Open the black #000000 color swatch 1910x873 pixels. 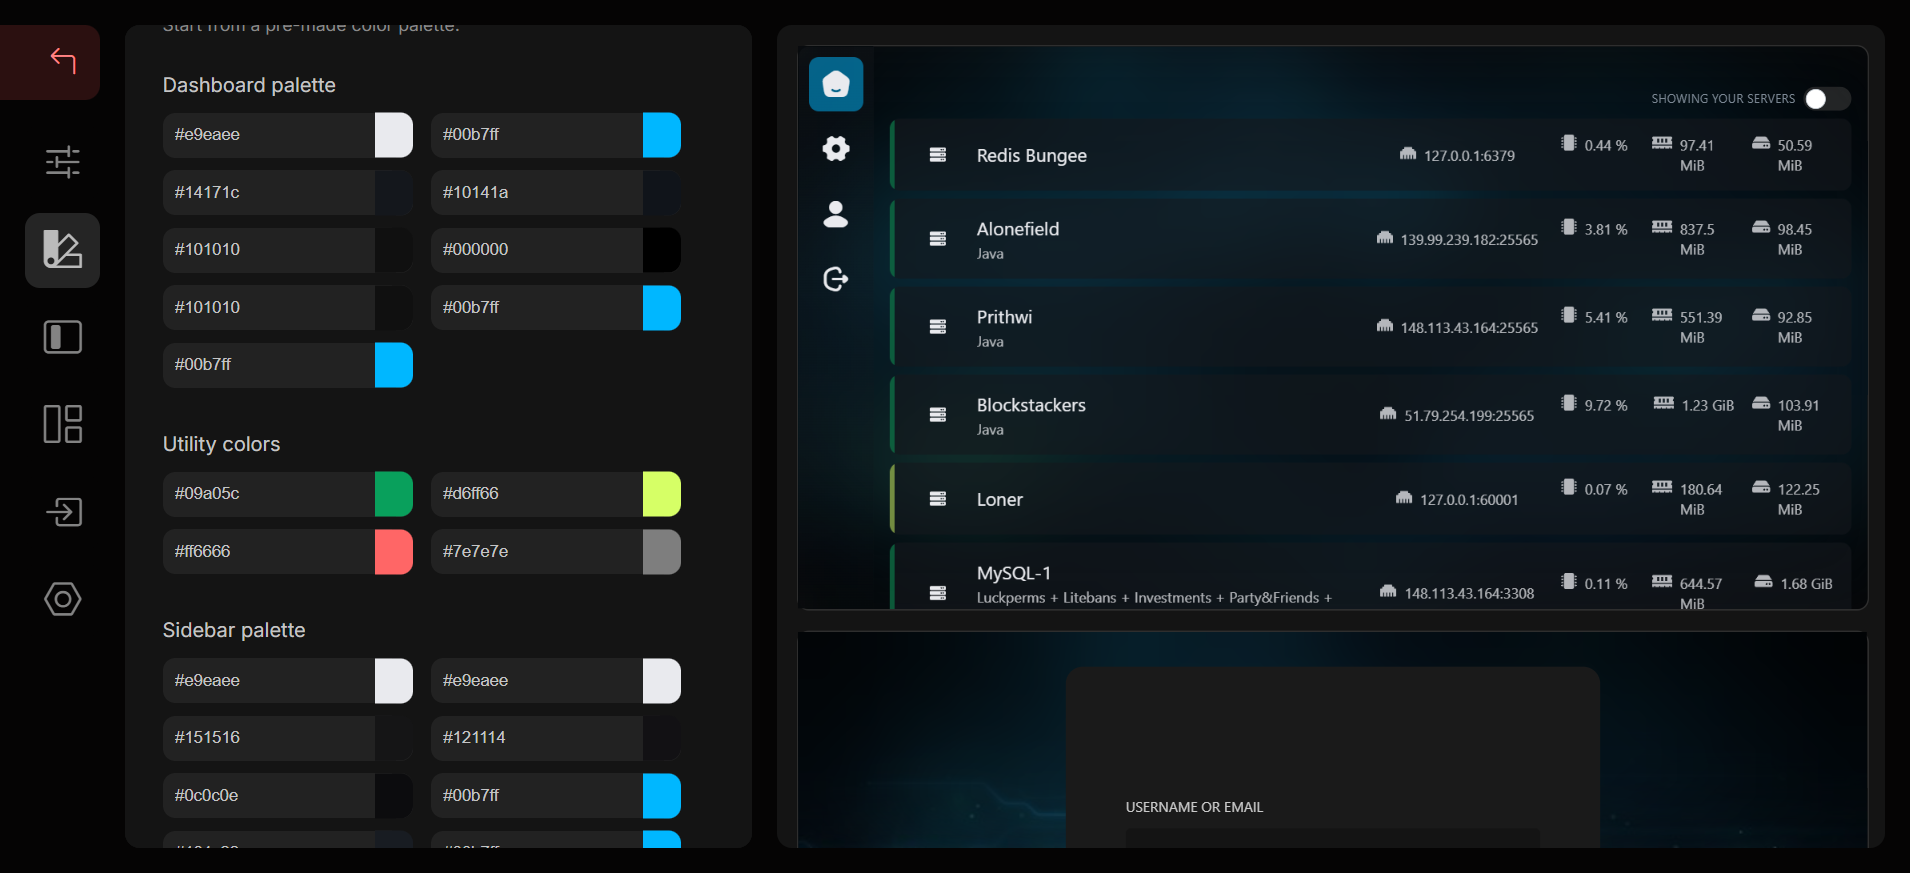pos(662,250)
